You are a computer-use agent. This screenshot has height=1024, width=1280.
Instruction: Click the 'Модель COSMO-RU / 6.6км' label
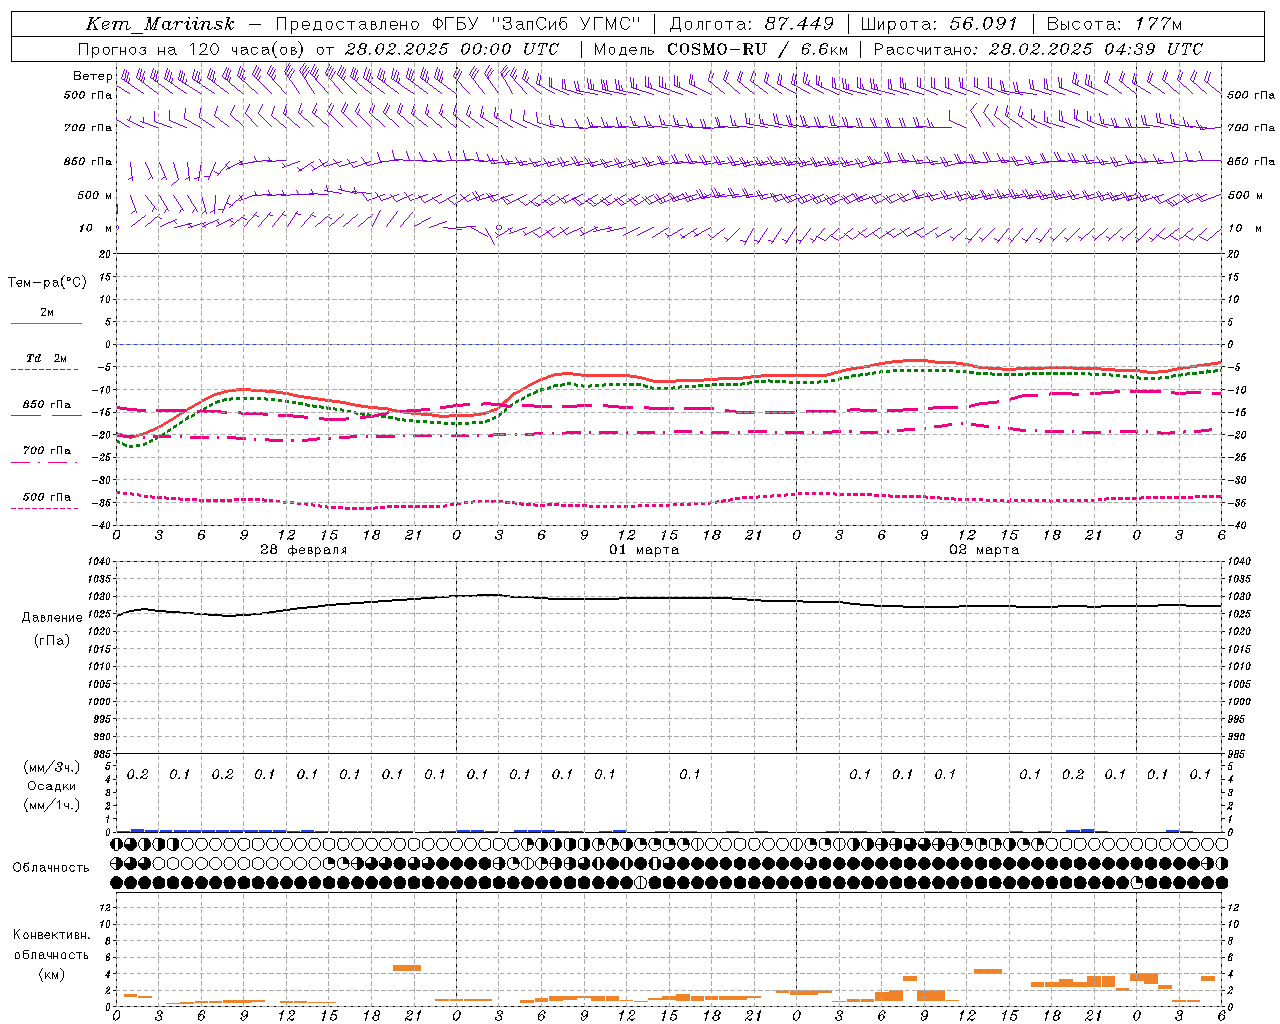[x=721, y=49]
